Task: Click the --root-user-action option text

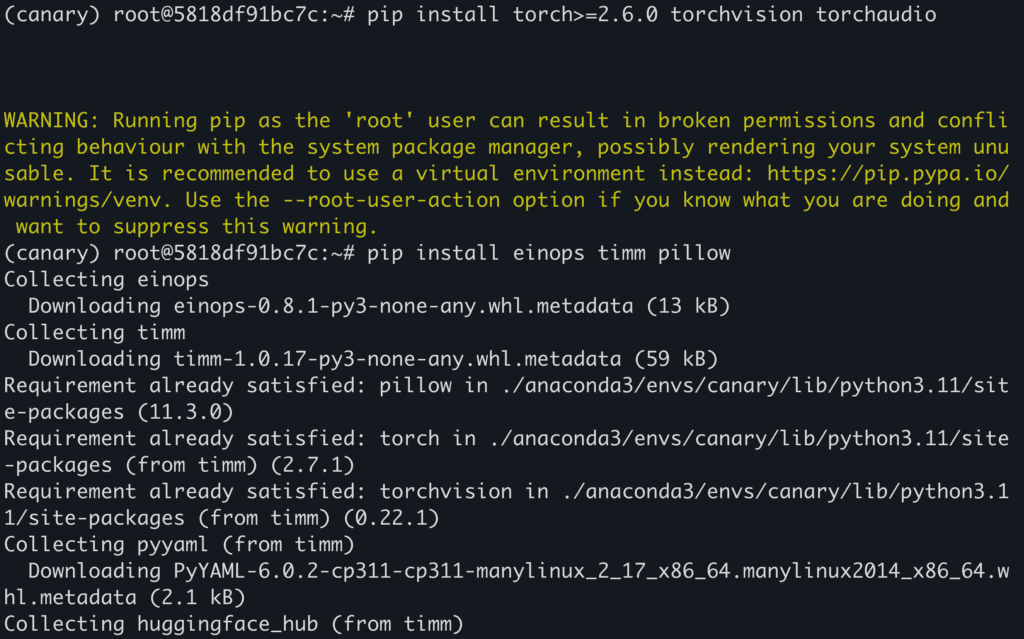Action: [x=392, y=200]
